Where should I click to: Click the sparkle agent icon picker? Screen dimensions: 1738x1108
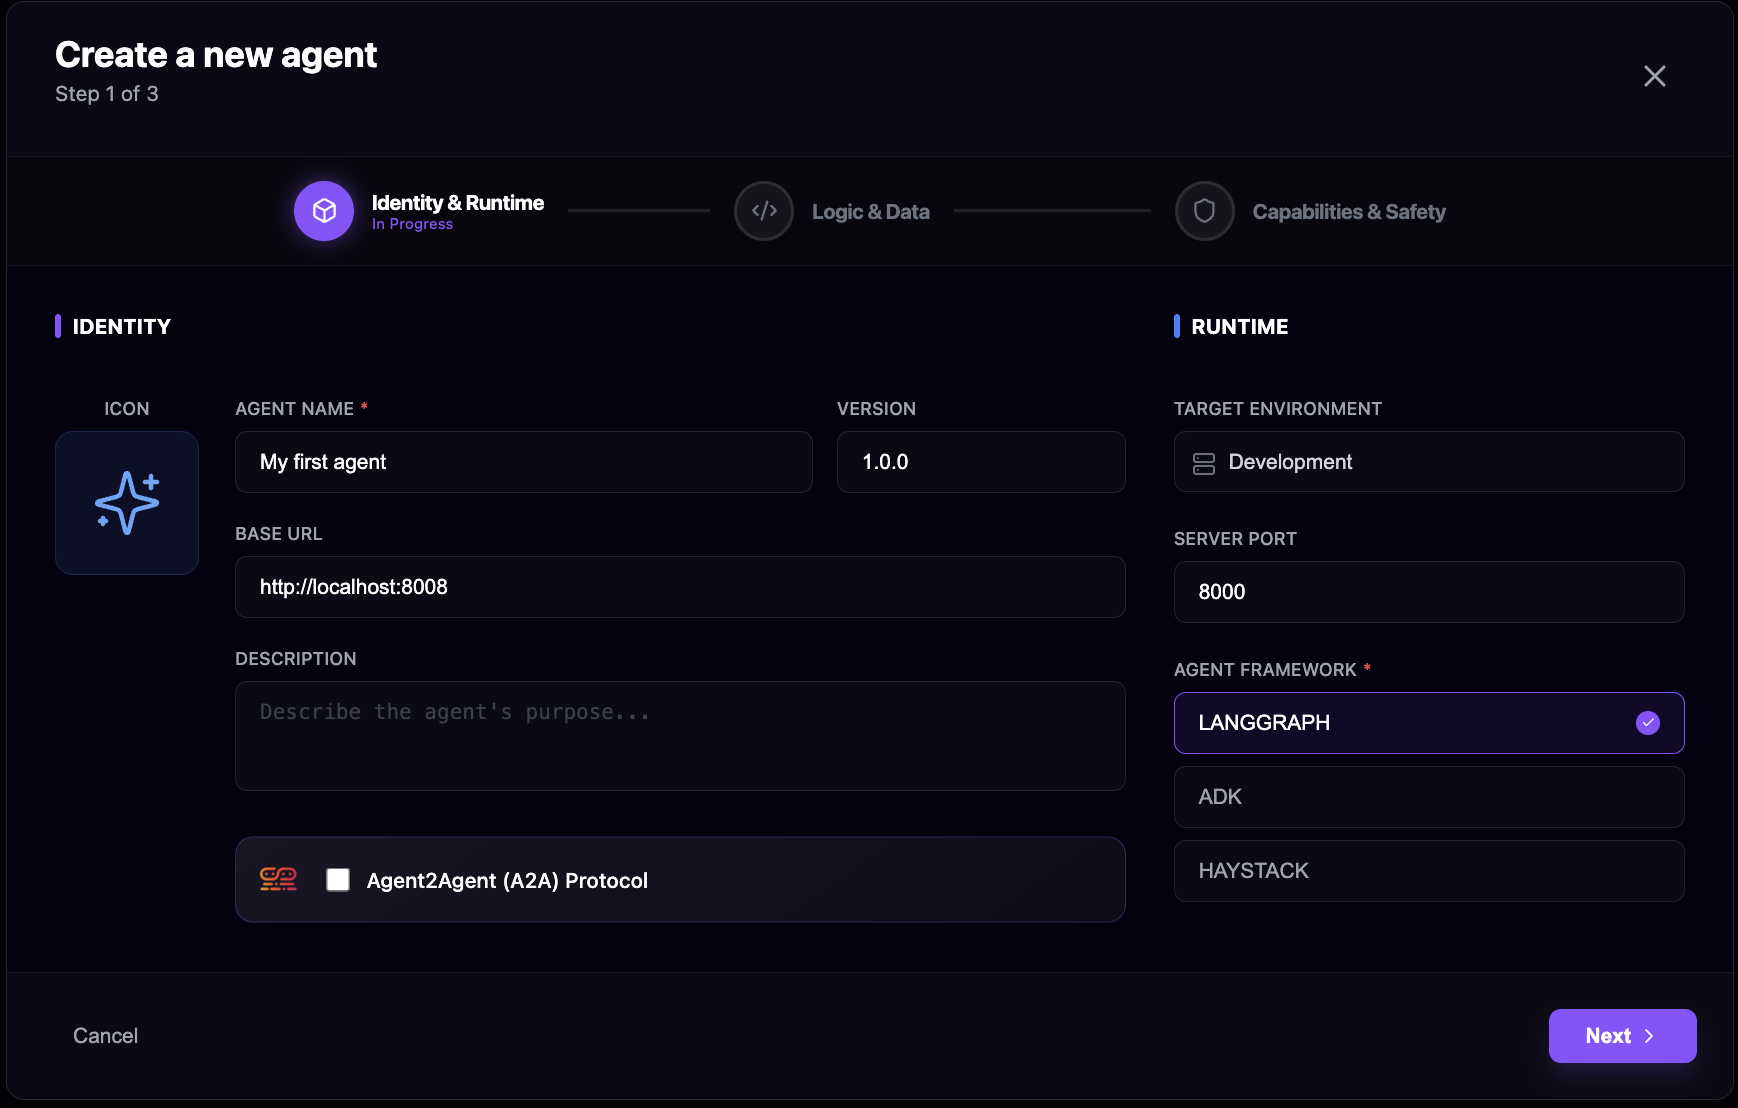click(x=126, y=503)
